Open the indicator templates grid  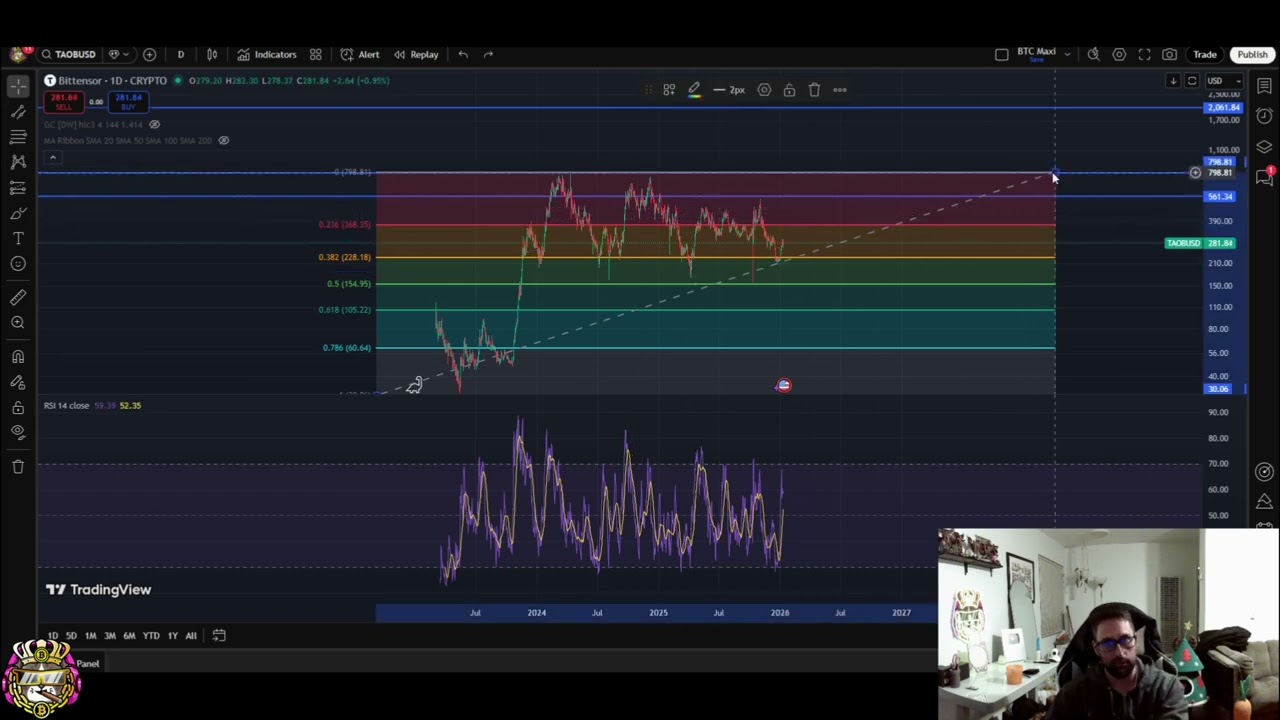click(x=316, y=54)
